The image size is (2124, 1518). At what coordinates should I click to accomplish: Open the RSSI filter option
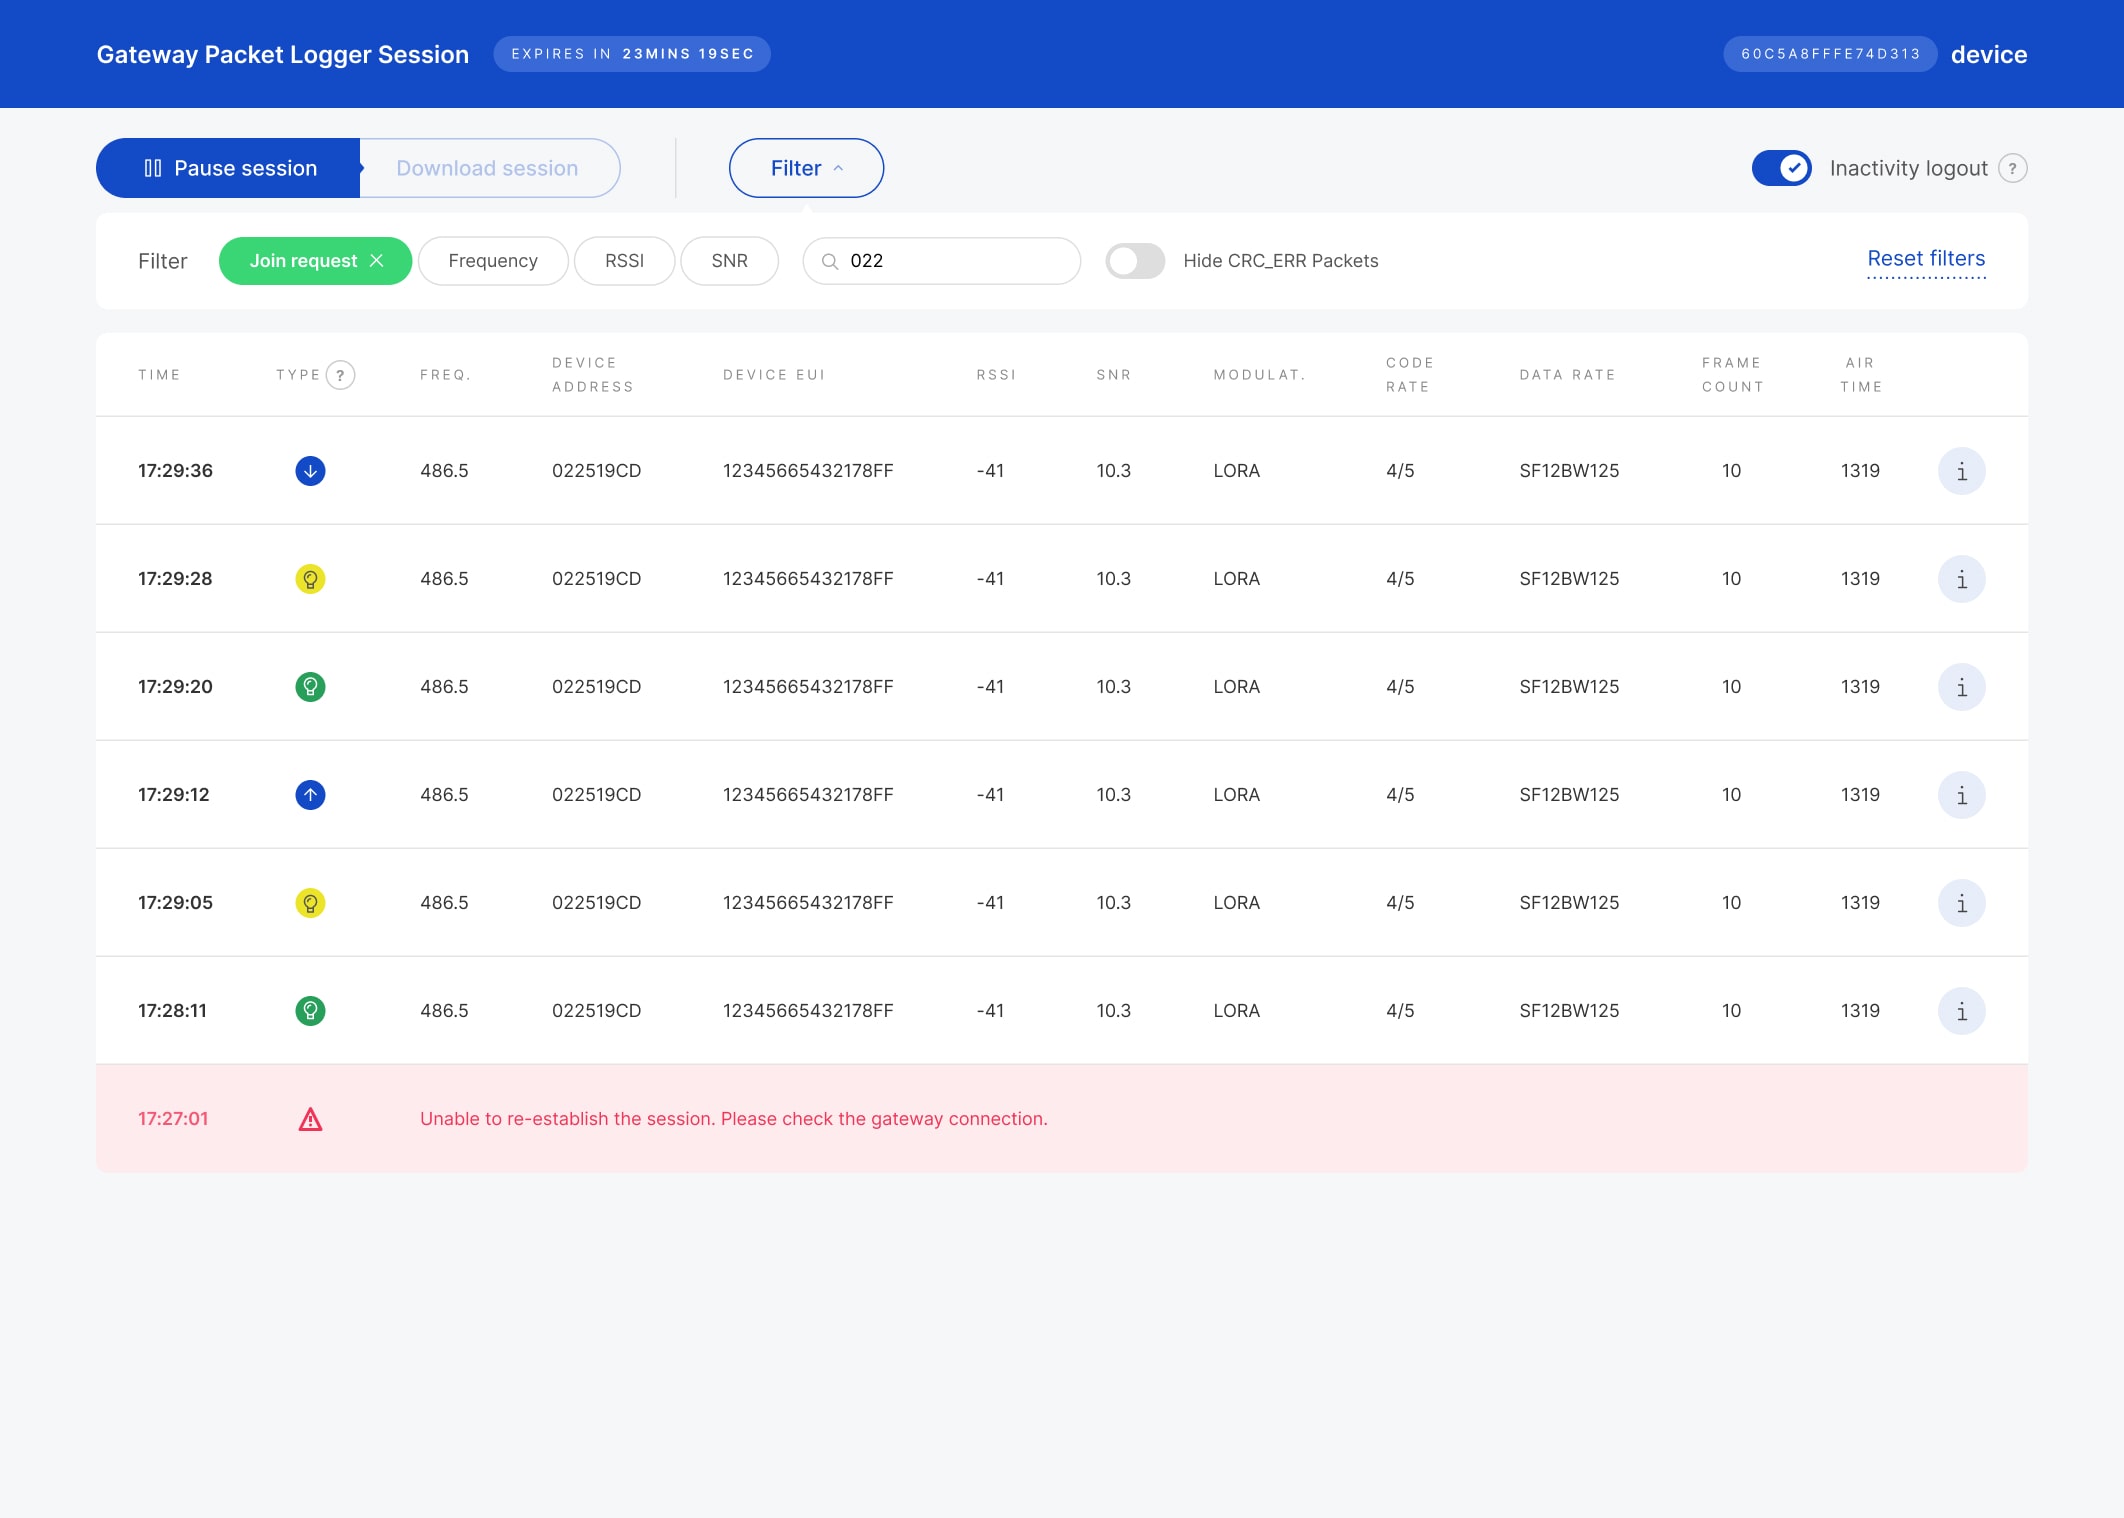click(624, 261)
